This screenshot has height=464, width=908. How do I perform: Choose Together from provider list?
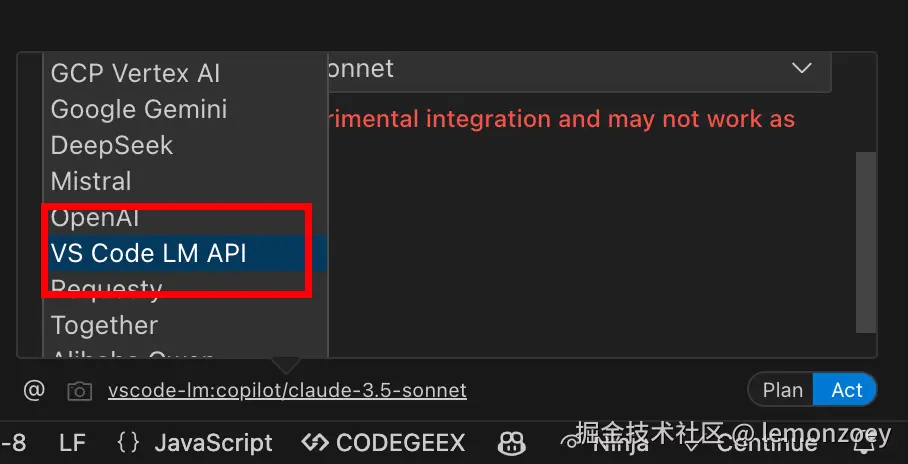104,325
